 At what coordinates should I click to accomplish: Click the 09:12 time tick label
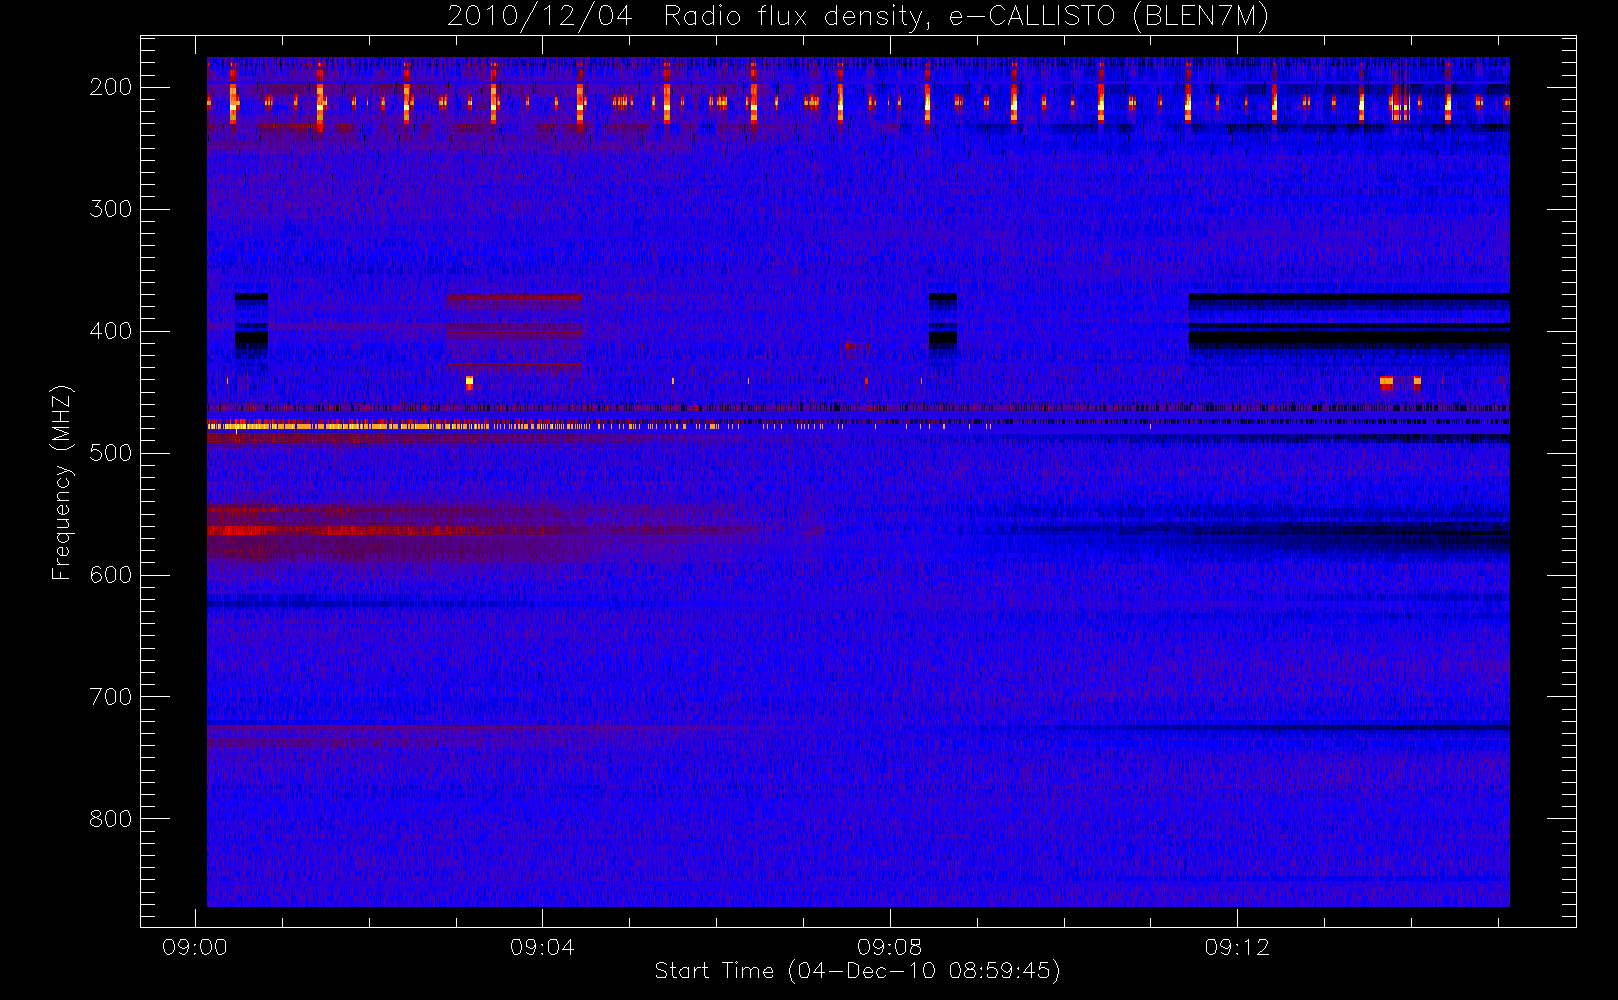(x=1237, y=947)
